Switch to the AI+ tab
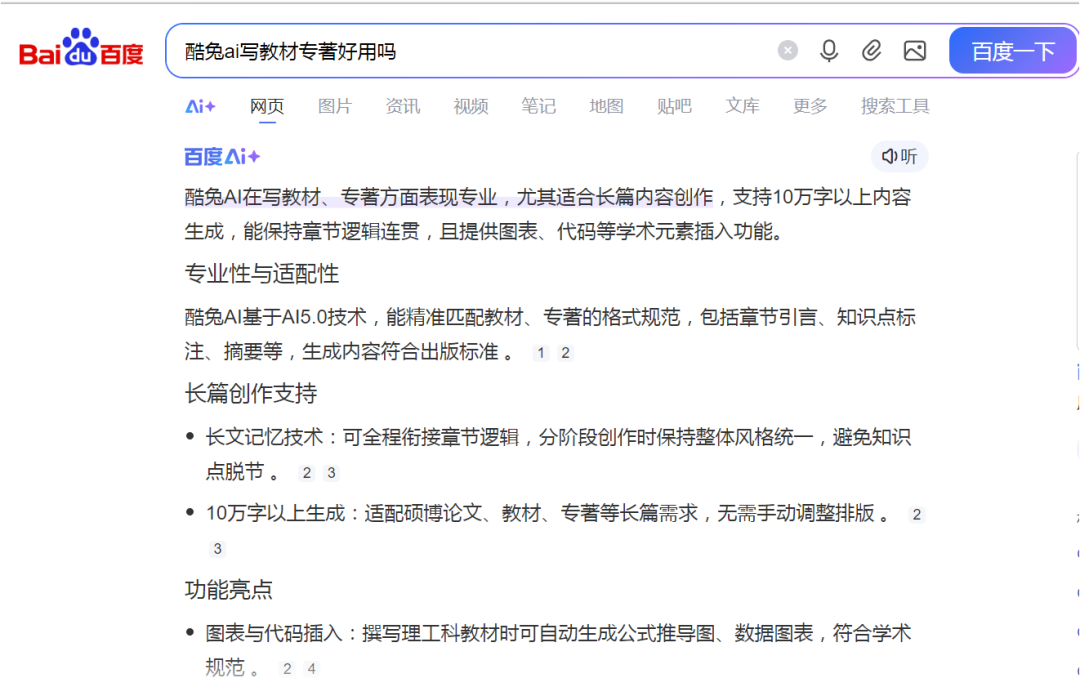 tap(200, 106)
